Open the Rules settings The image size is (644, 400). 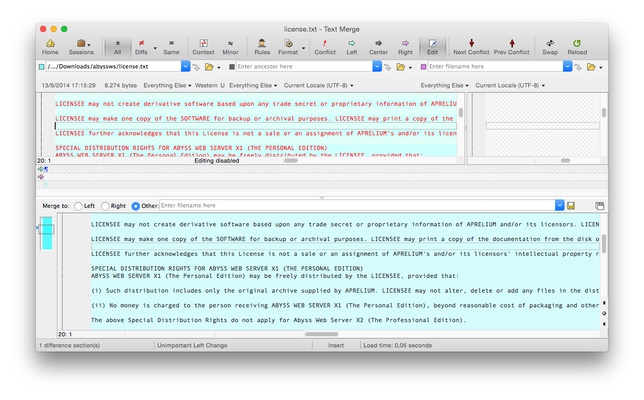point(262,47)
